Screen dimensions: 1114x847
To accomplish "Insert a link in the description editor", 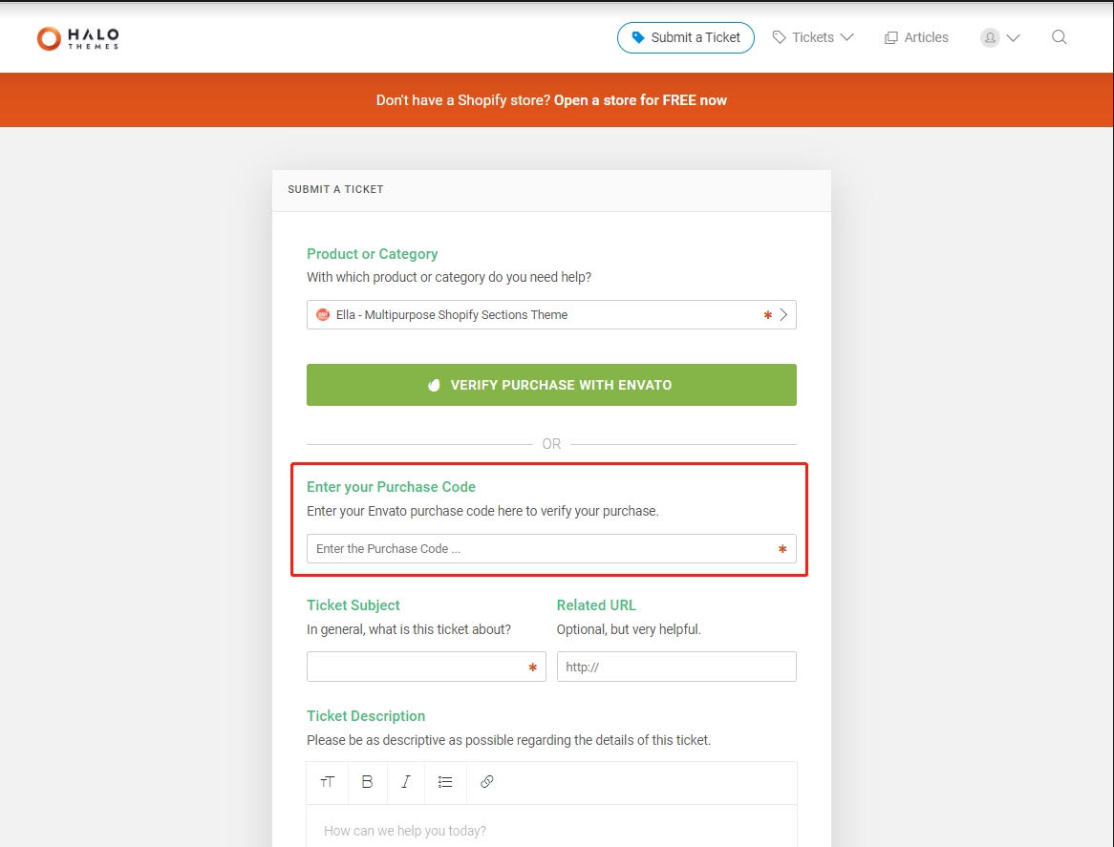I will 487,782.
